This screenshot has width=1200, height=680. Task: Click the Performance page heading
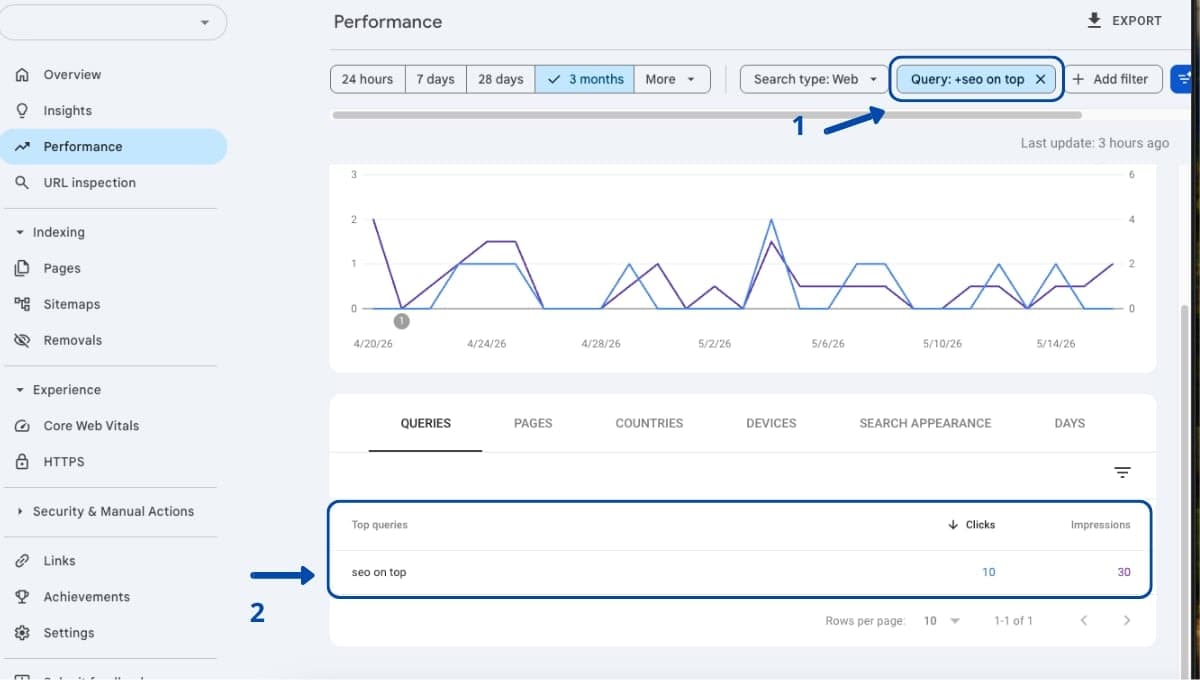[x=388, y=21]
